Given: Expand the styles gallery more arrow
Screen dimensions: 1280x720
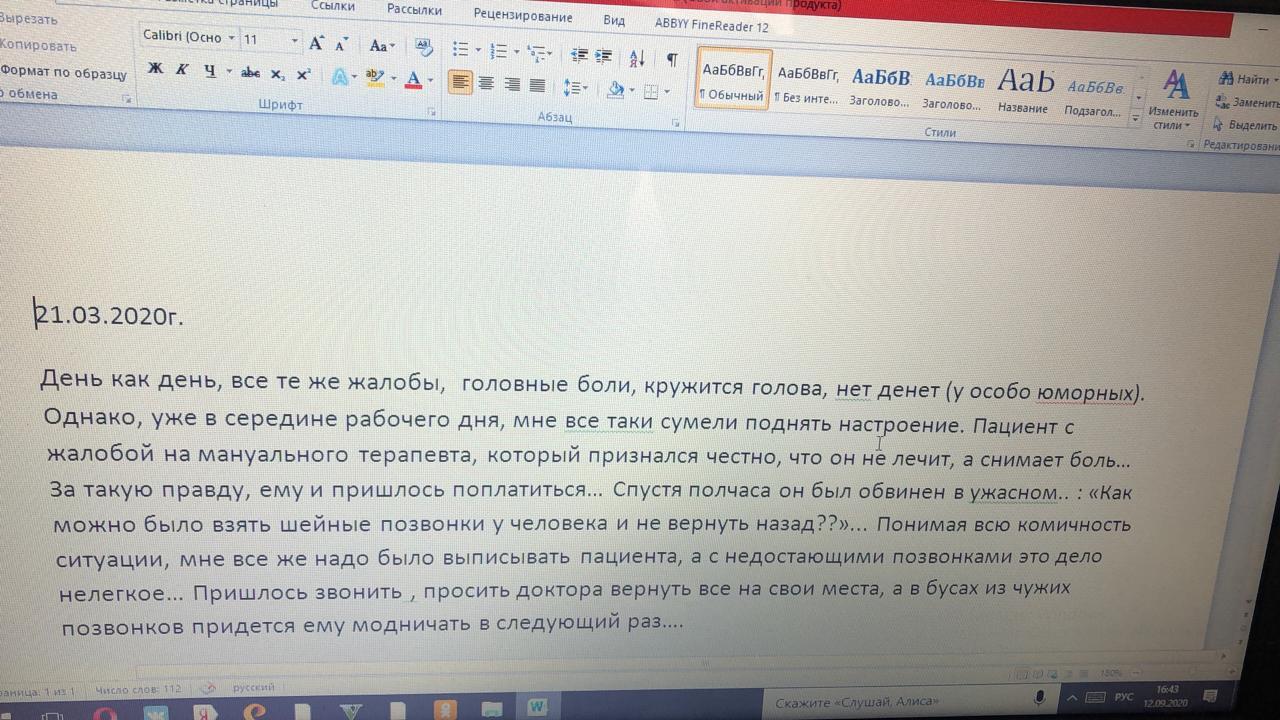Looking at the screenshot, I should click(1135, 118).
